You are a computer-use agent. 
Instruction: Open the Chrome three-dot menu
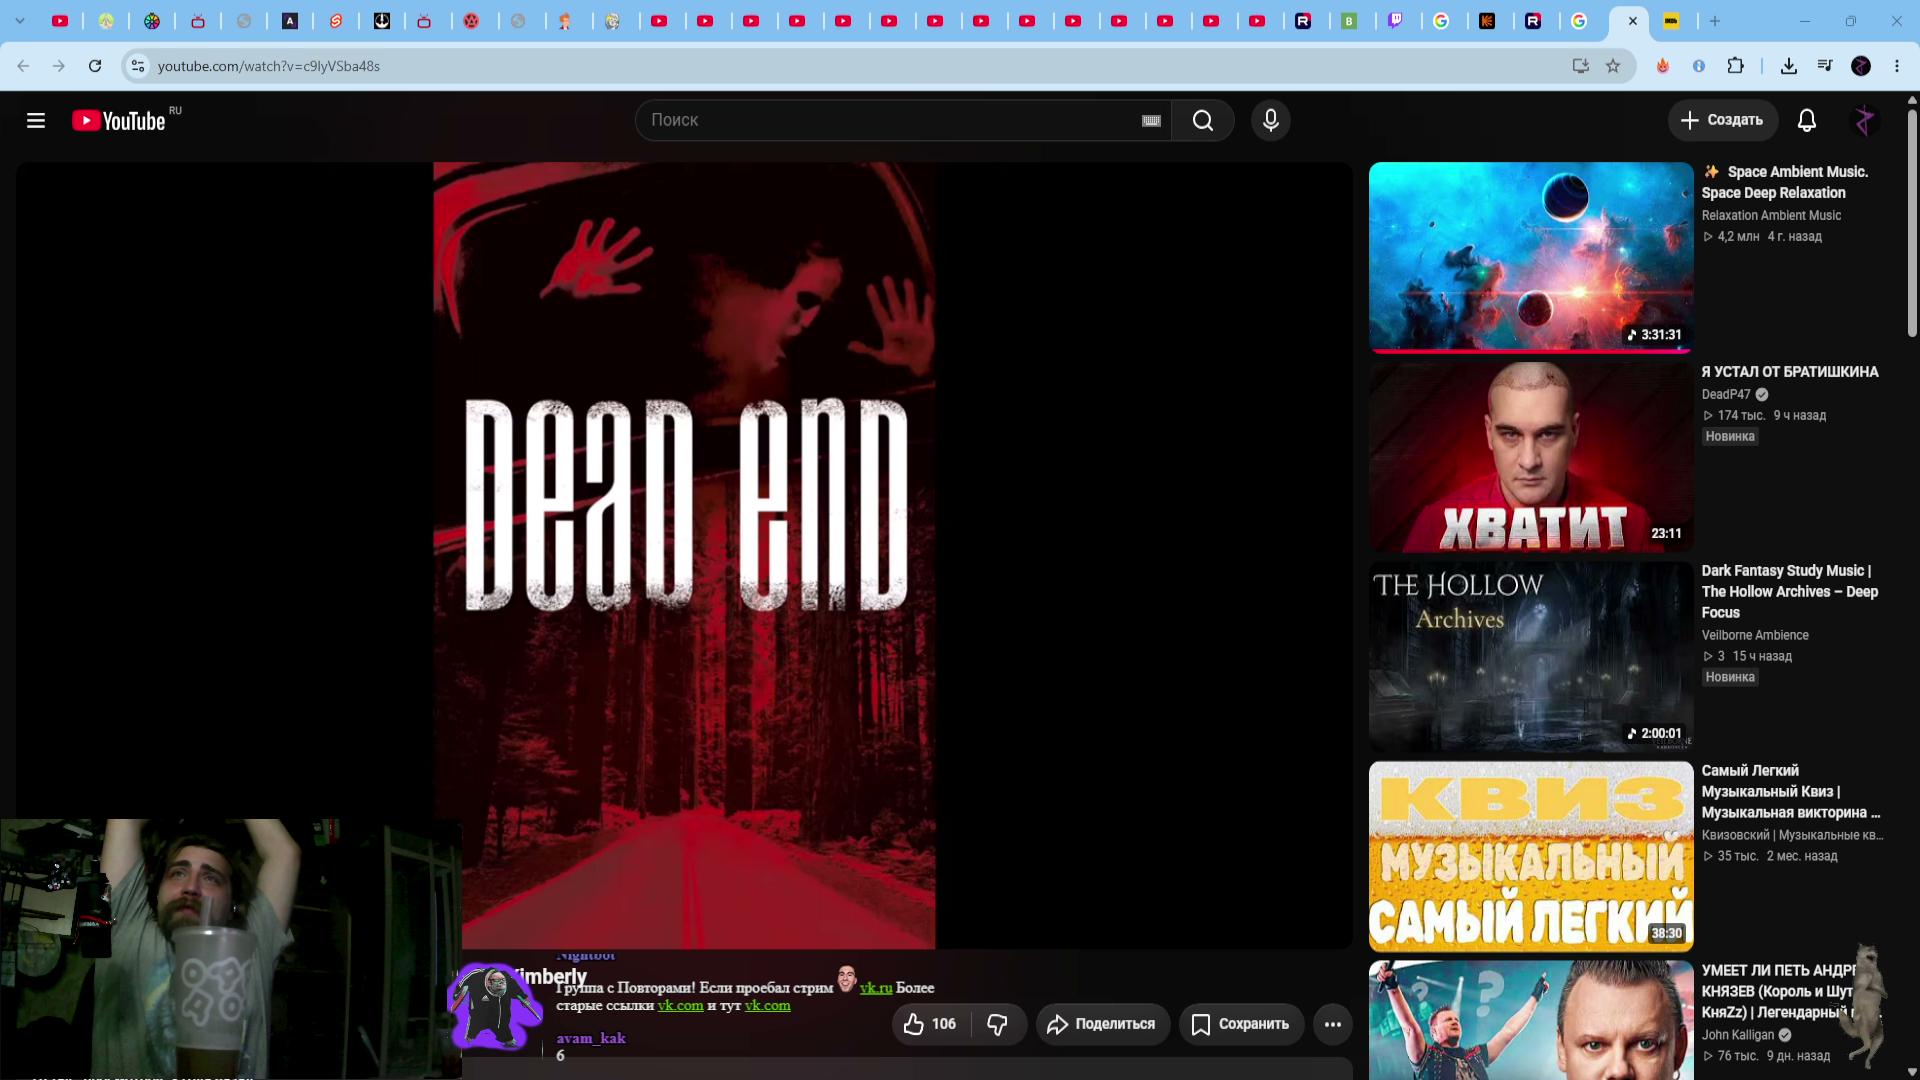tap(1897, 66)
